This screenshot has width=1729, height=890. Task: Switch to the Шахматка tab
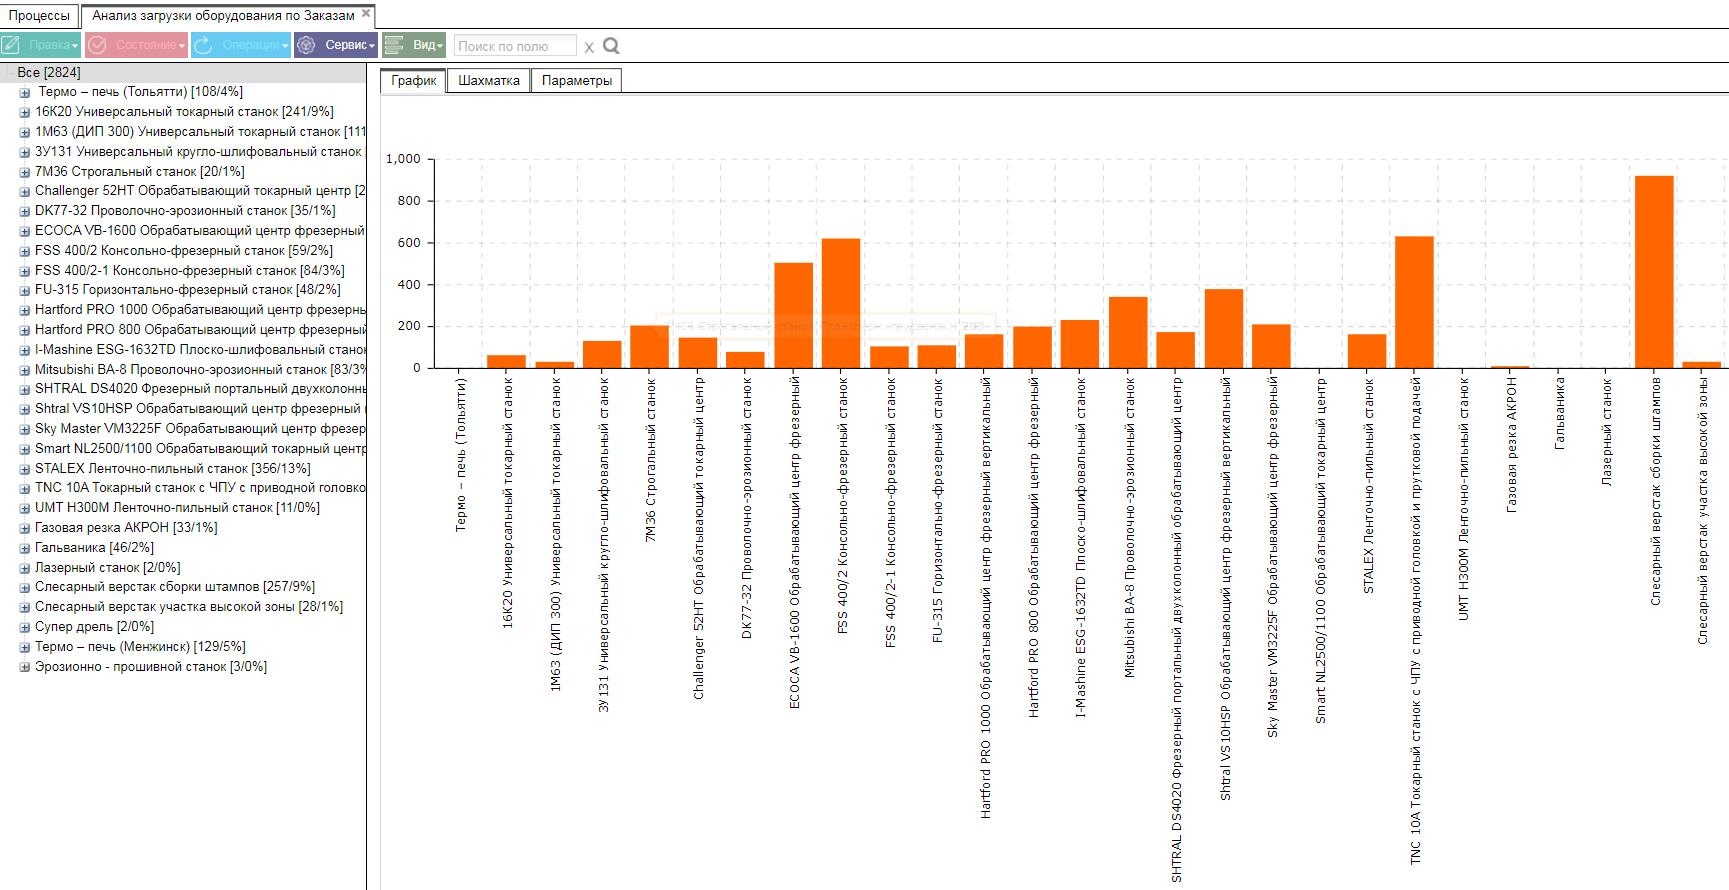click(x=489, y=81)
